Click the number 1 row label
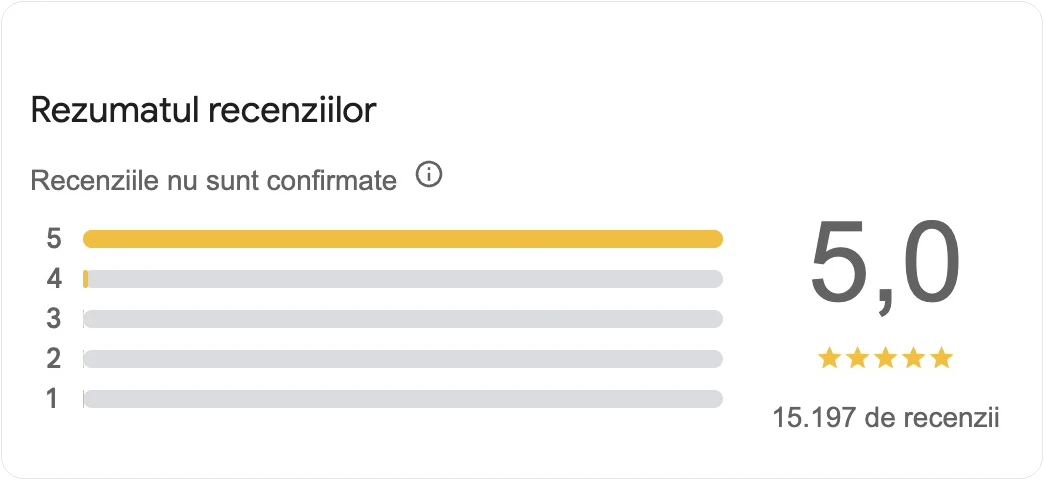The width and height of the screenshot is (1044, 480). coord(53,398)
